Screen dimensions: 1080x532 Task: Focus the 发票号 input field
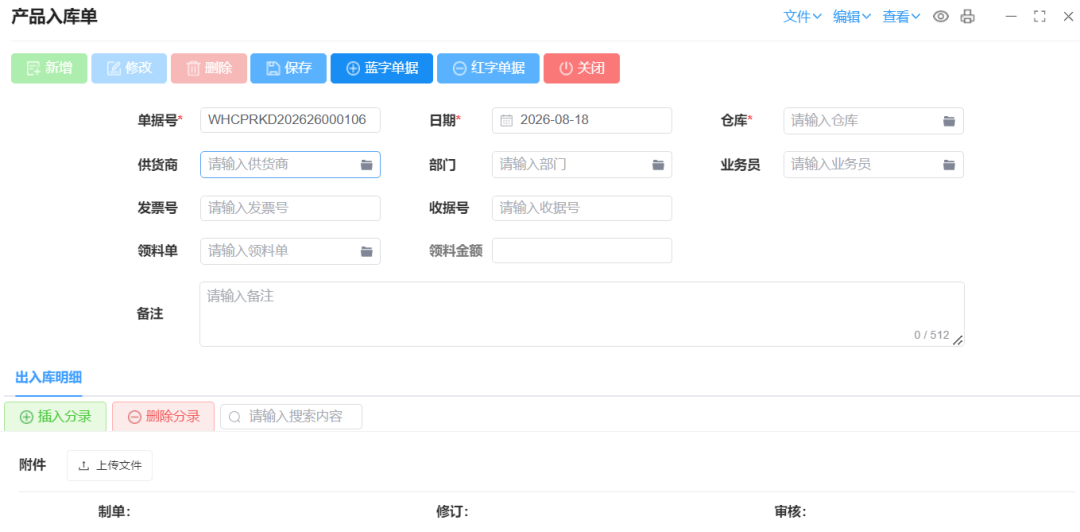coord(290,208)
